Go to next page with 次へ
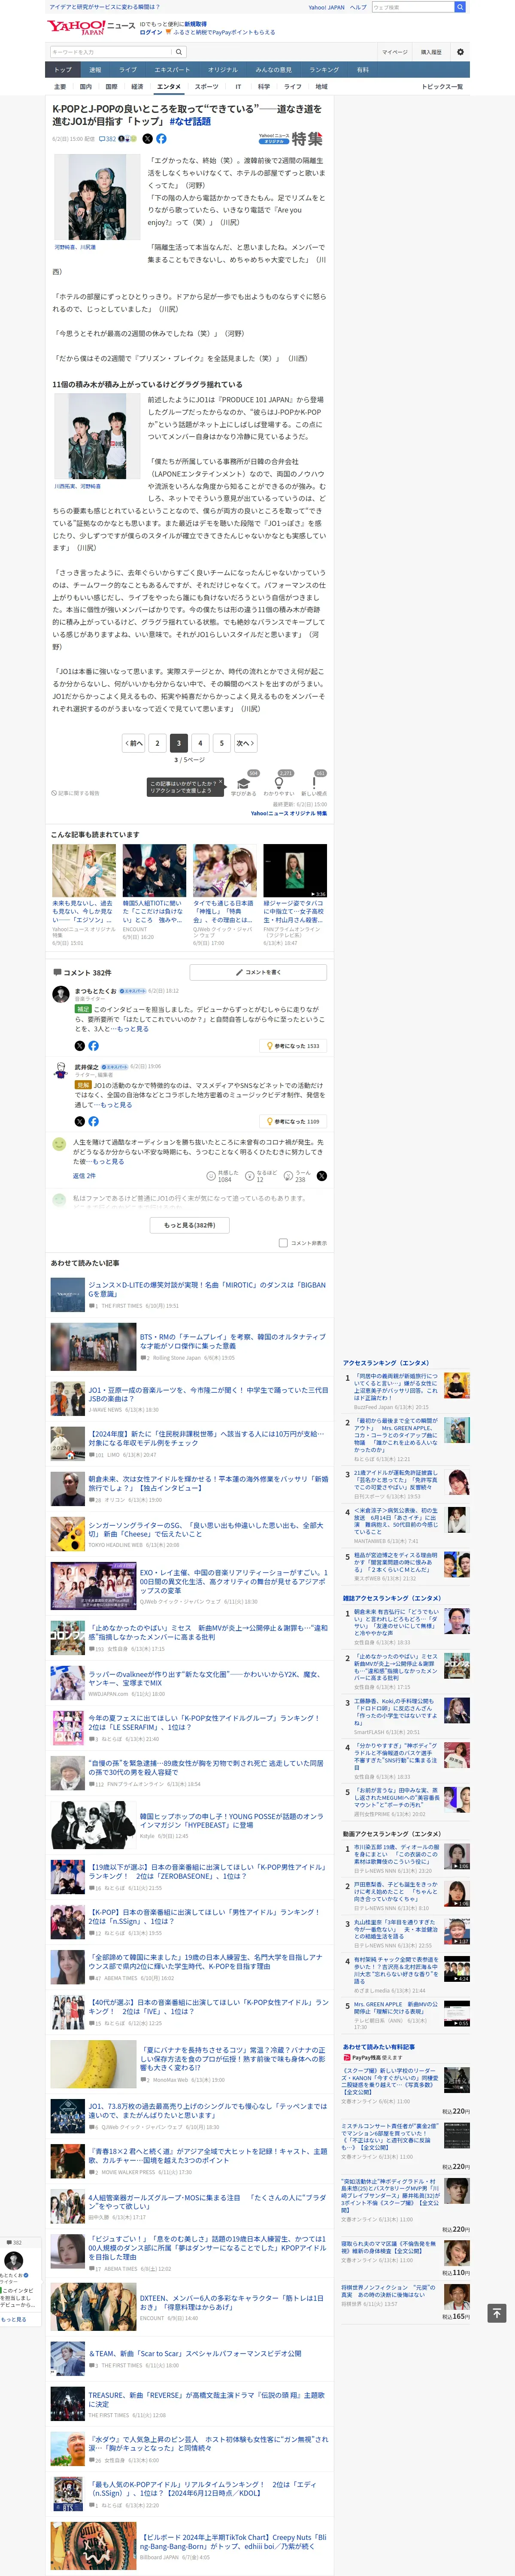 click(245, 743)
